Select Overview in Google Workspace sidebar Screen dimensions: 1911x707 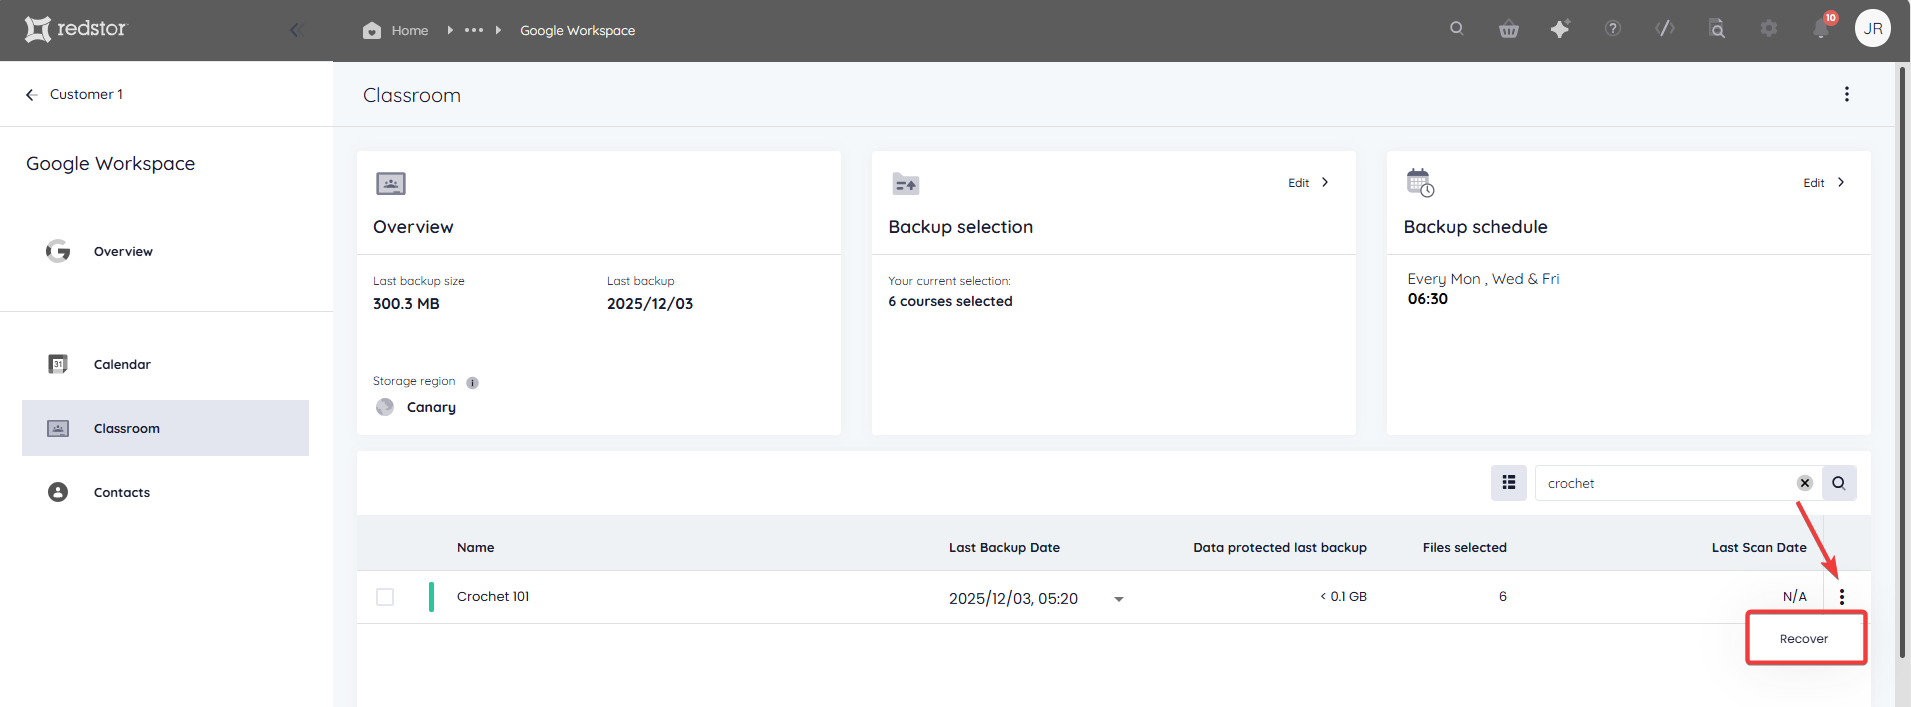pos(123,252)
